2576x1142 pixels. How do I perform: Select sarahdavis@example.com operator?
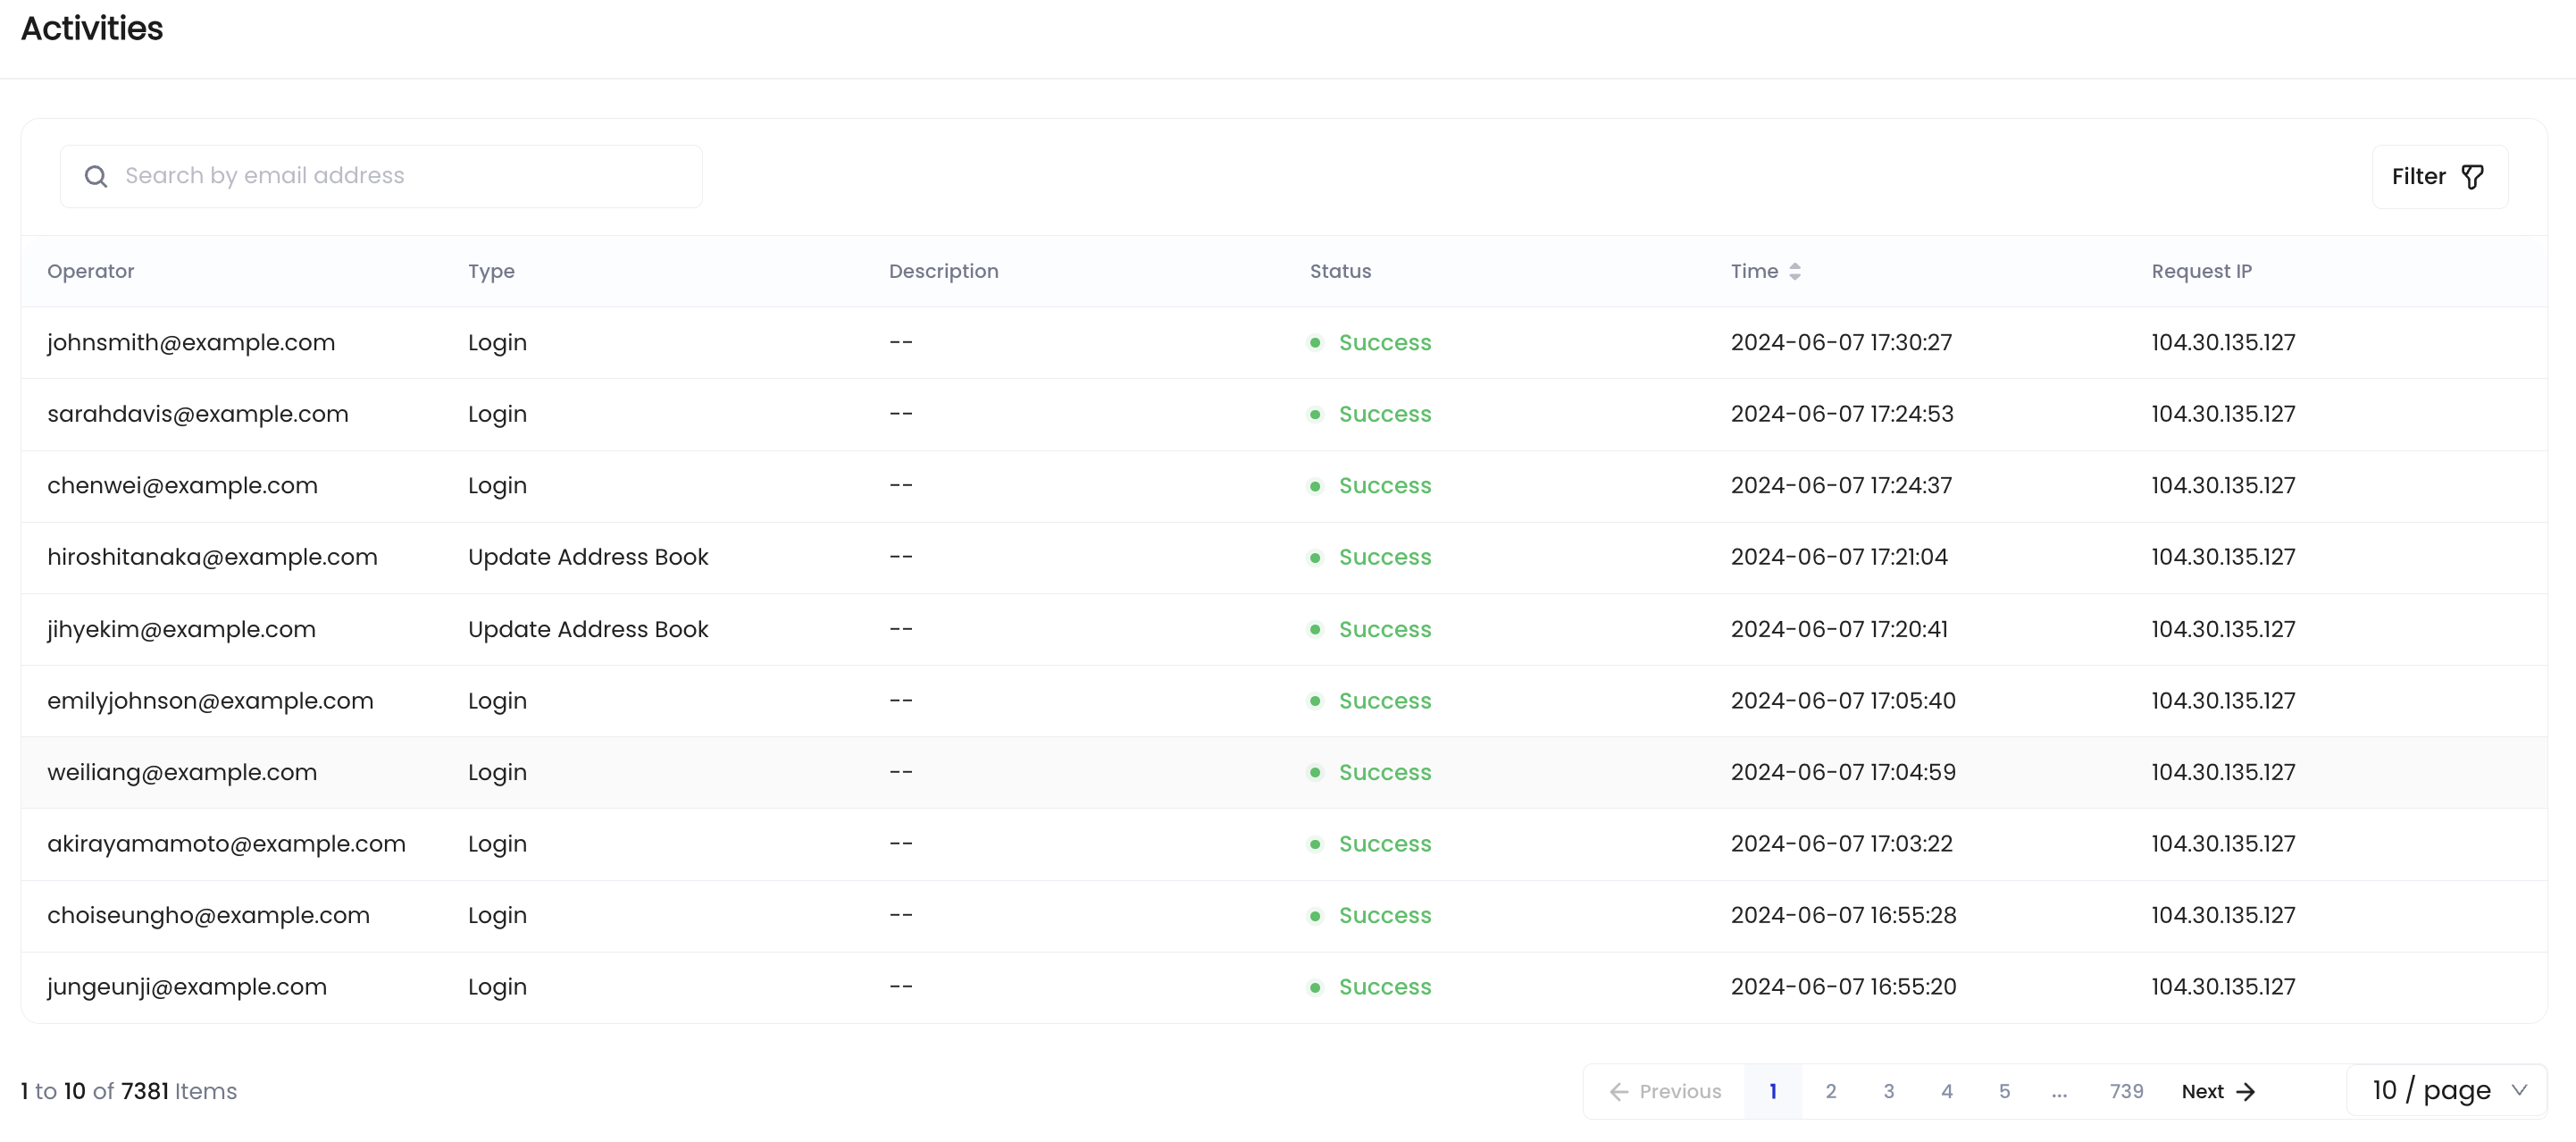(198, 415)
